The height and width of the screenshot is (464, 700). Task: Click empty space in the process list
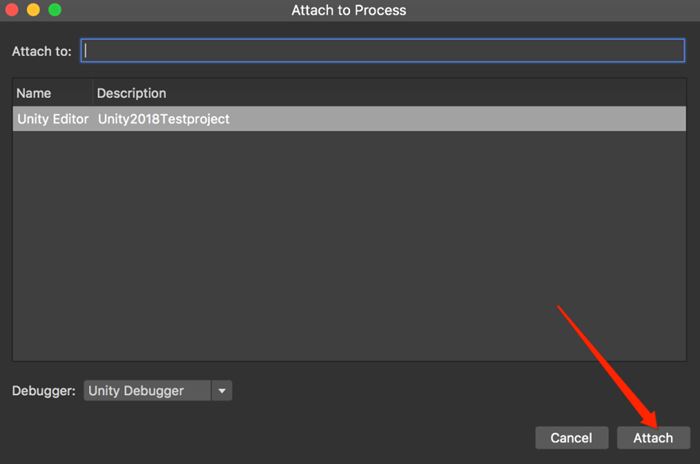point(349,250)
